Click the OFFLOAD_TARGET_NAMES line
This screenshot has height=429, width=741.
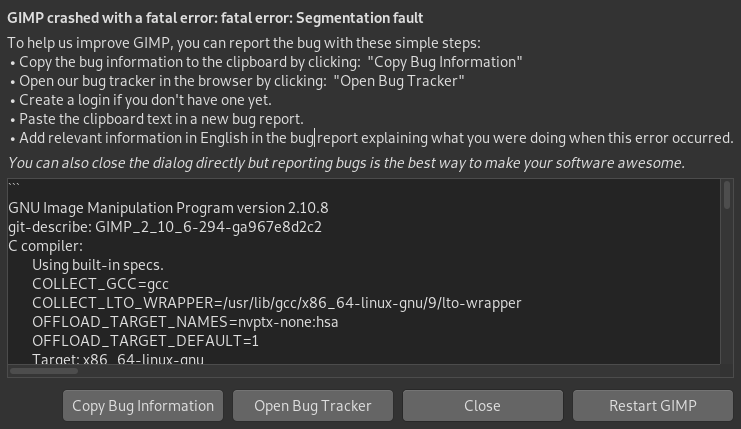(186, 322)
